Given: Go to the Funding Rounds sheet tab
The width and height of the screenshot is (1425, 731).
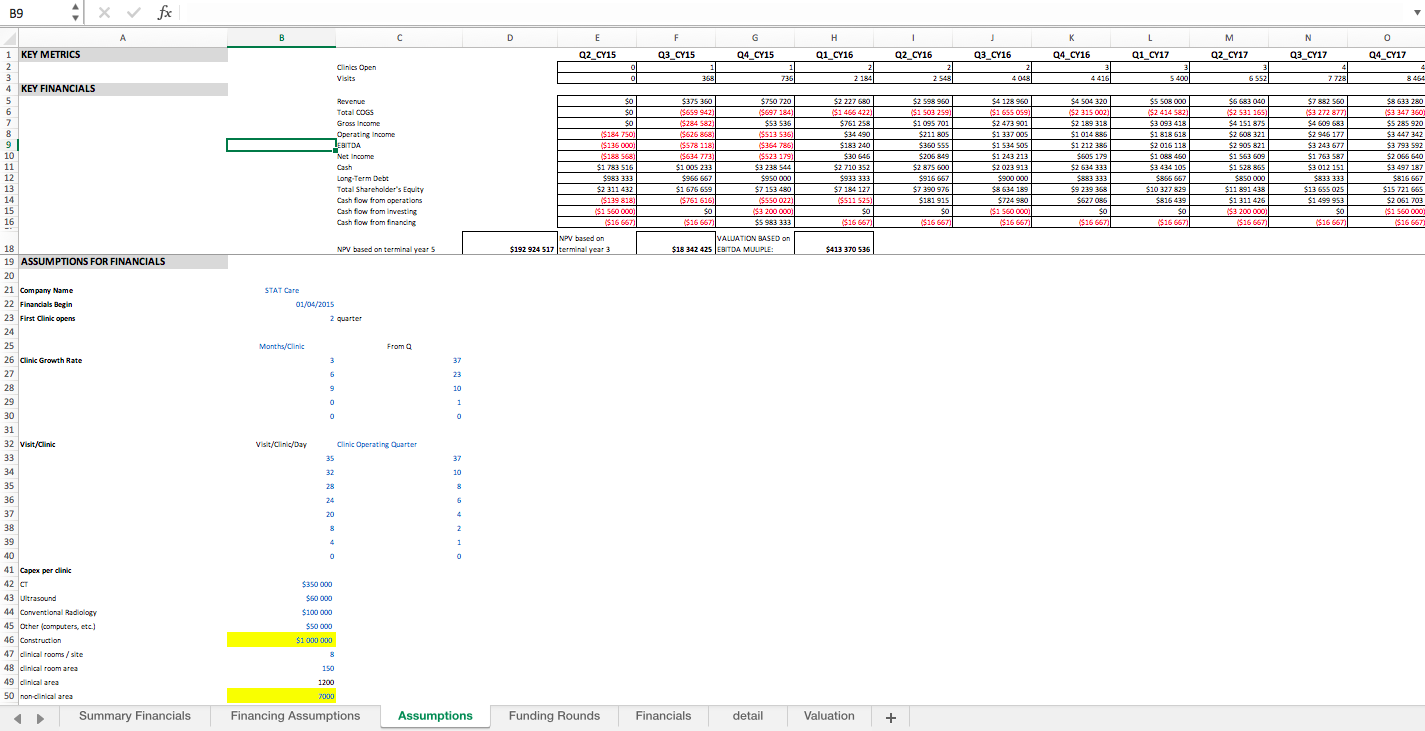Looking at the screenshot, I should coord(554,716).
